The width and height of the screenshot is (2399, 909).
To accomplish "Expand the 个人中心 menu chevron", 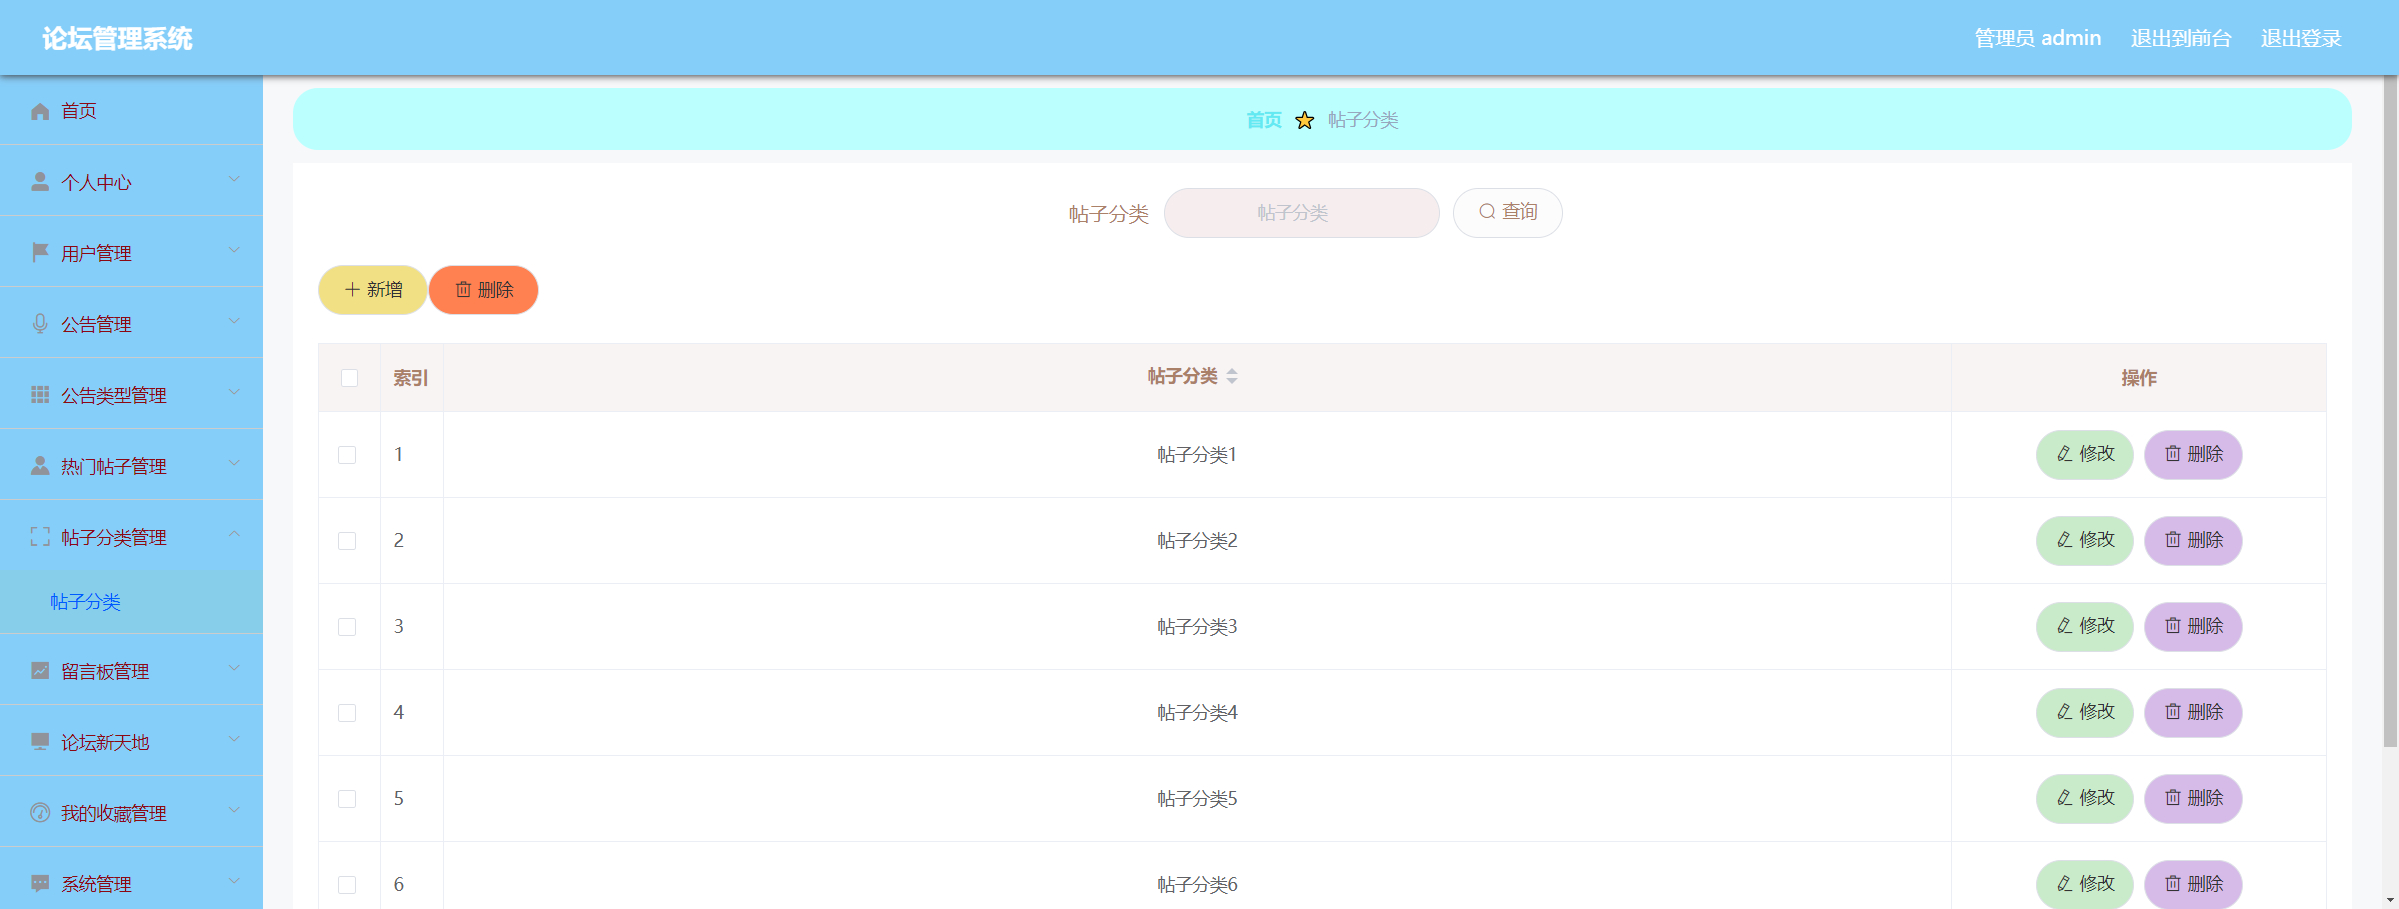I will (x=234, y=180).
